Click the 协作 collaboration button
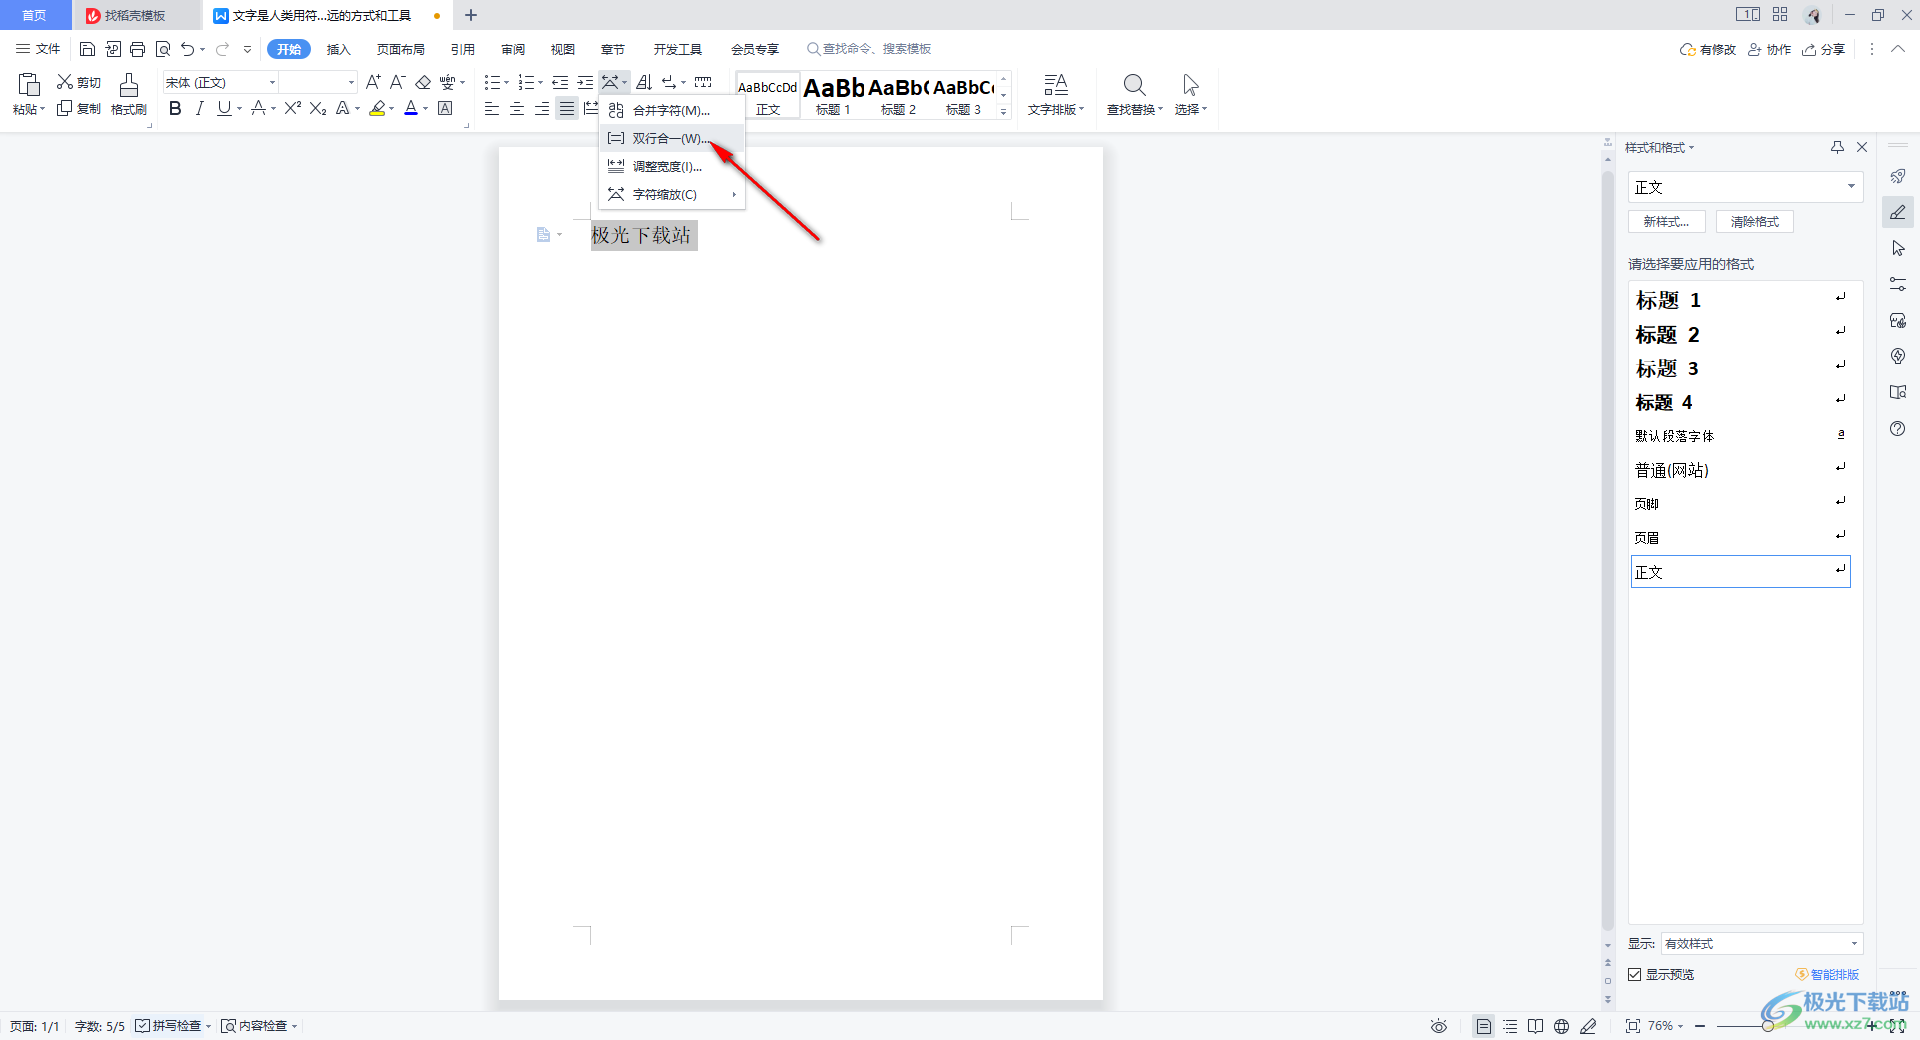Screen dimensions: 1920x1040 tap(1770, 49)
